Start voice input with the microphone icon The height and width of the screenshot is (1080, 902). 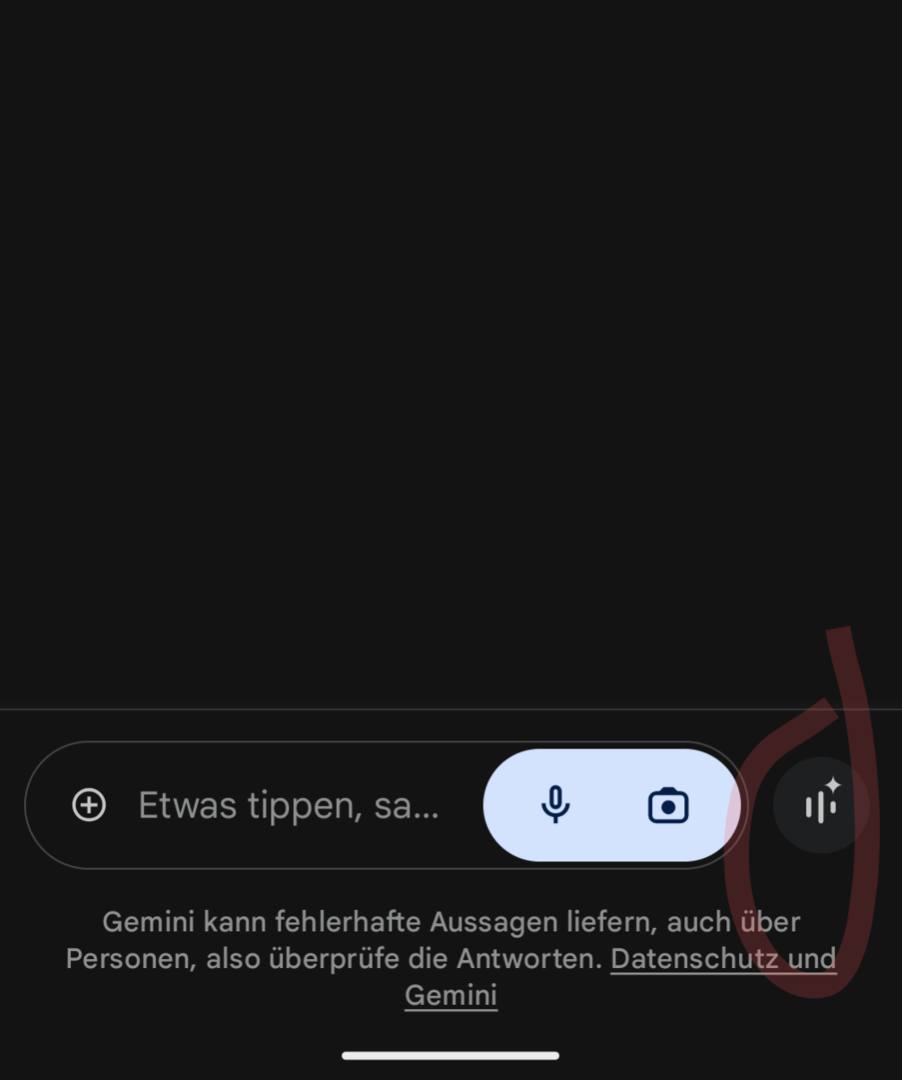tap(556, 804)
